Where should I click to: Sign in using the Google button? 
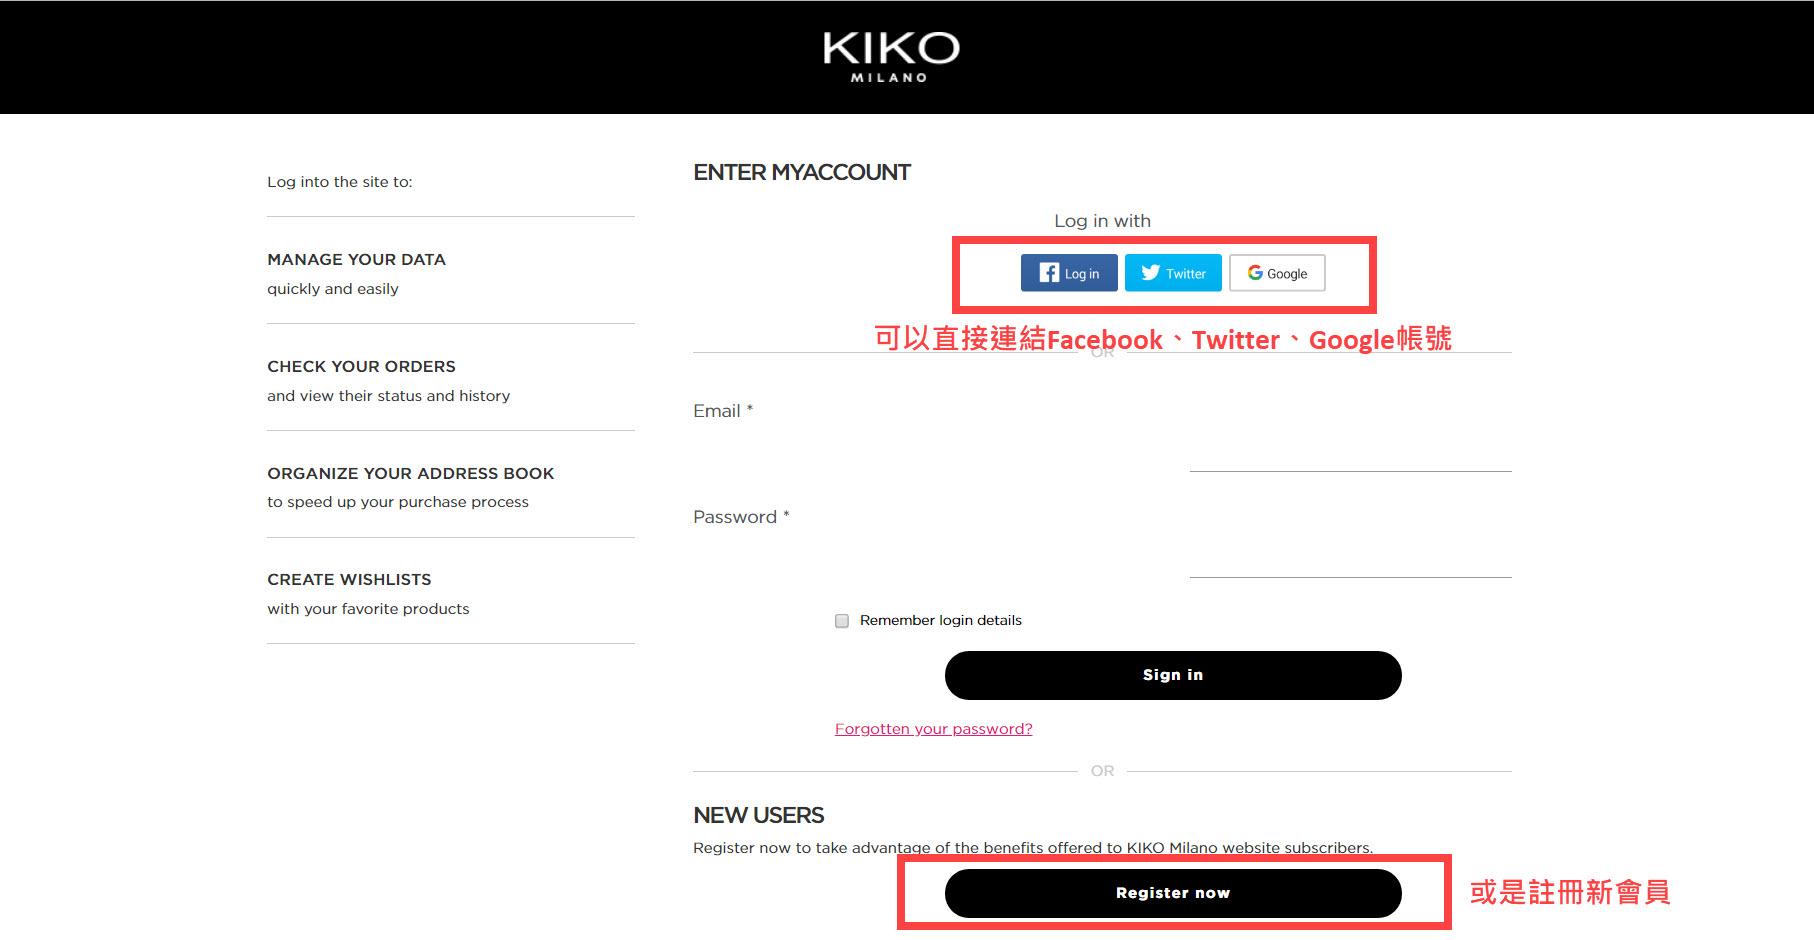1277,273
